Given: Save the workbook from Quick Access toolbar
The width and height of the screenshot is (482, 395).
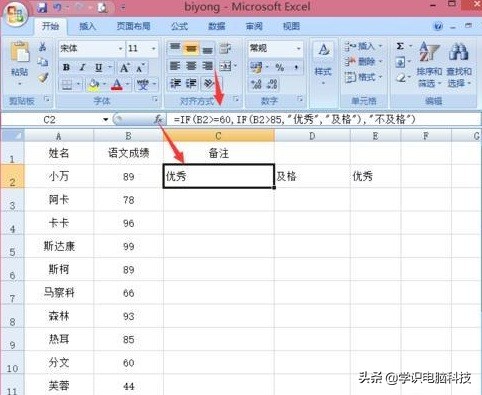Looking at the screenshot, I should tap(42, 7).
